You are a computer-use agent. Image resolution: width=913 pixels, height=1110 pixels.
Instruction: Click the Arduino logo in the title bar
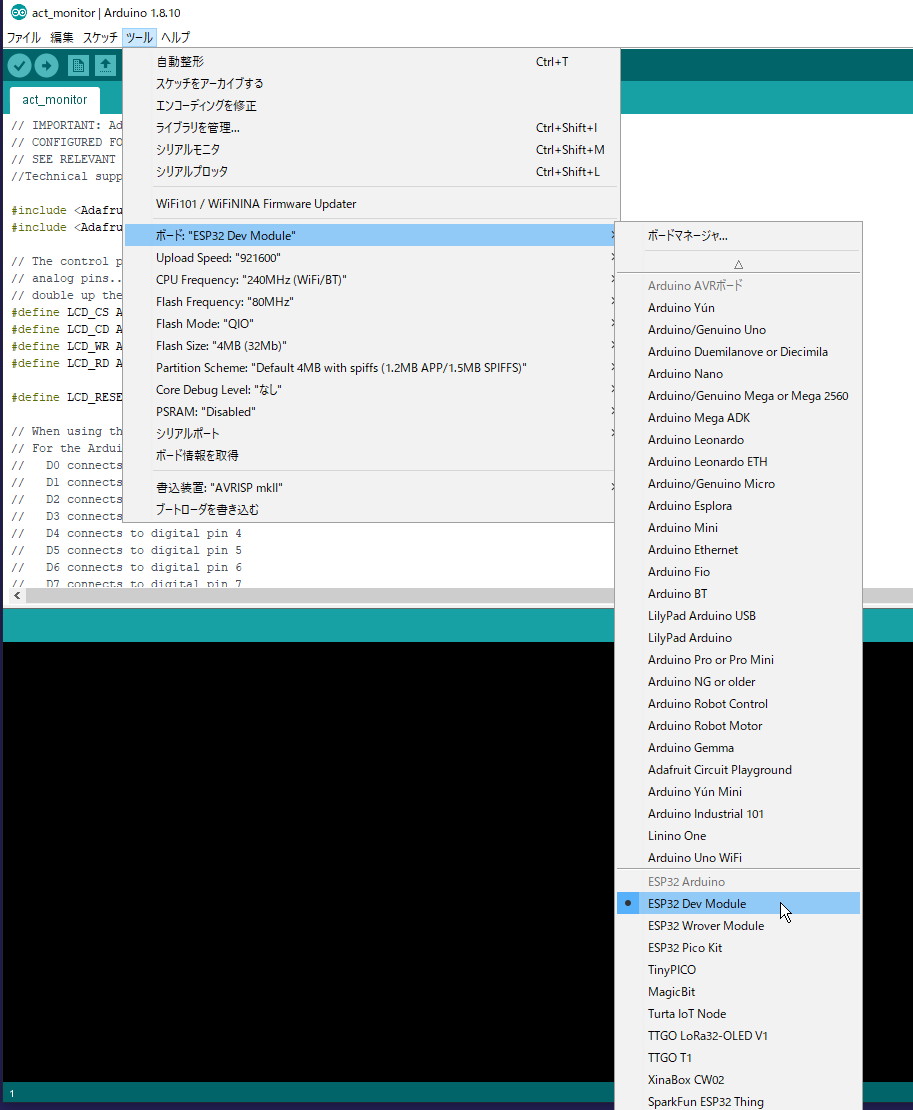(18, 12)
